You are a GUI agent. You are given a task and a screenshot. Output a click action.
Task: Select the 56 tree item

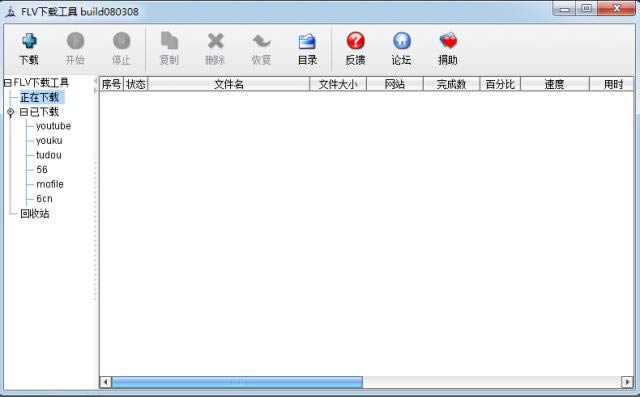[x=42, y=169]
